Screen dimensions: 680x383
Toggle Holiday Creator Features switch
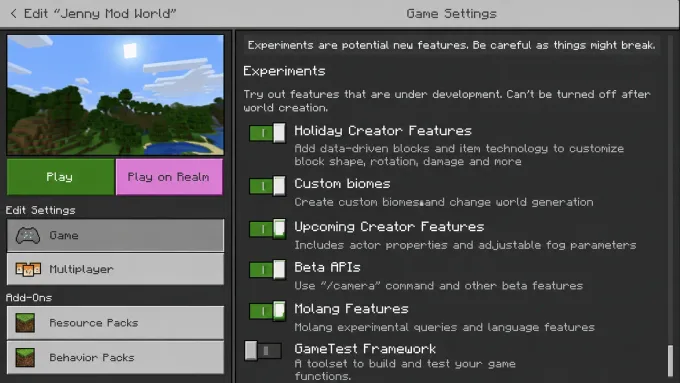tap(267, 133)
